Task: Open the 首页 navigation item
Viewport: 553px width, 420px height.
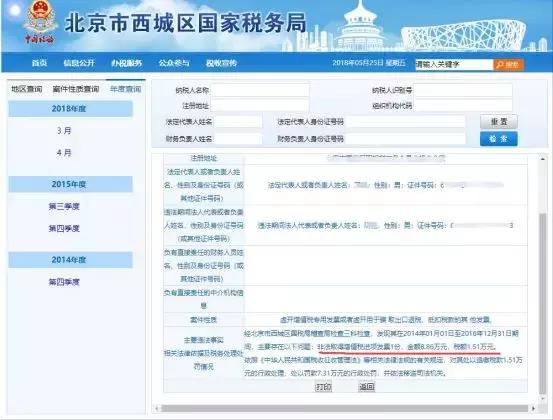Action: (39, 63)
